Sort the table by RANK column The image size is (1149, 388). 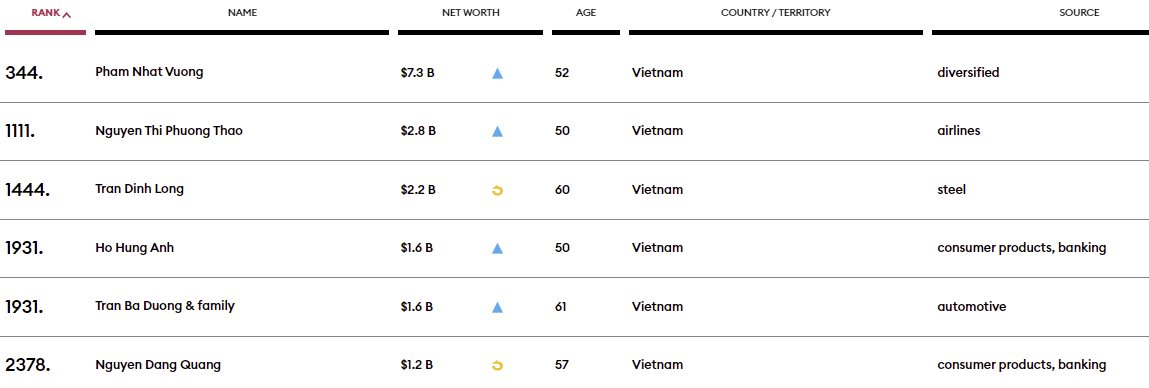pos(45,12)
